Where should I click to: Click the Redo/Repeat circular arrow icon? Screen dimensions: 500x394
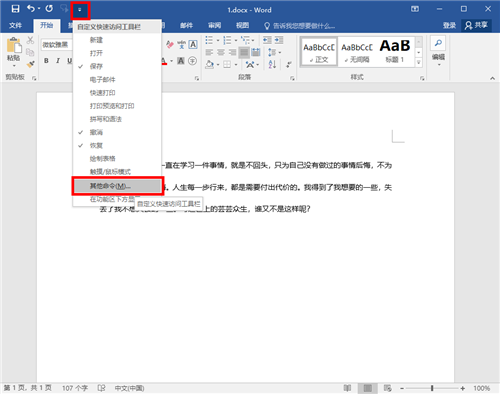point(49,9)
